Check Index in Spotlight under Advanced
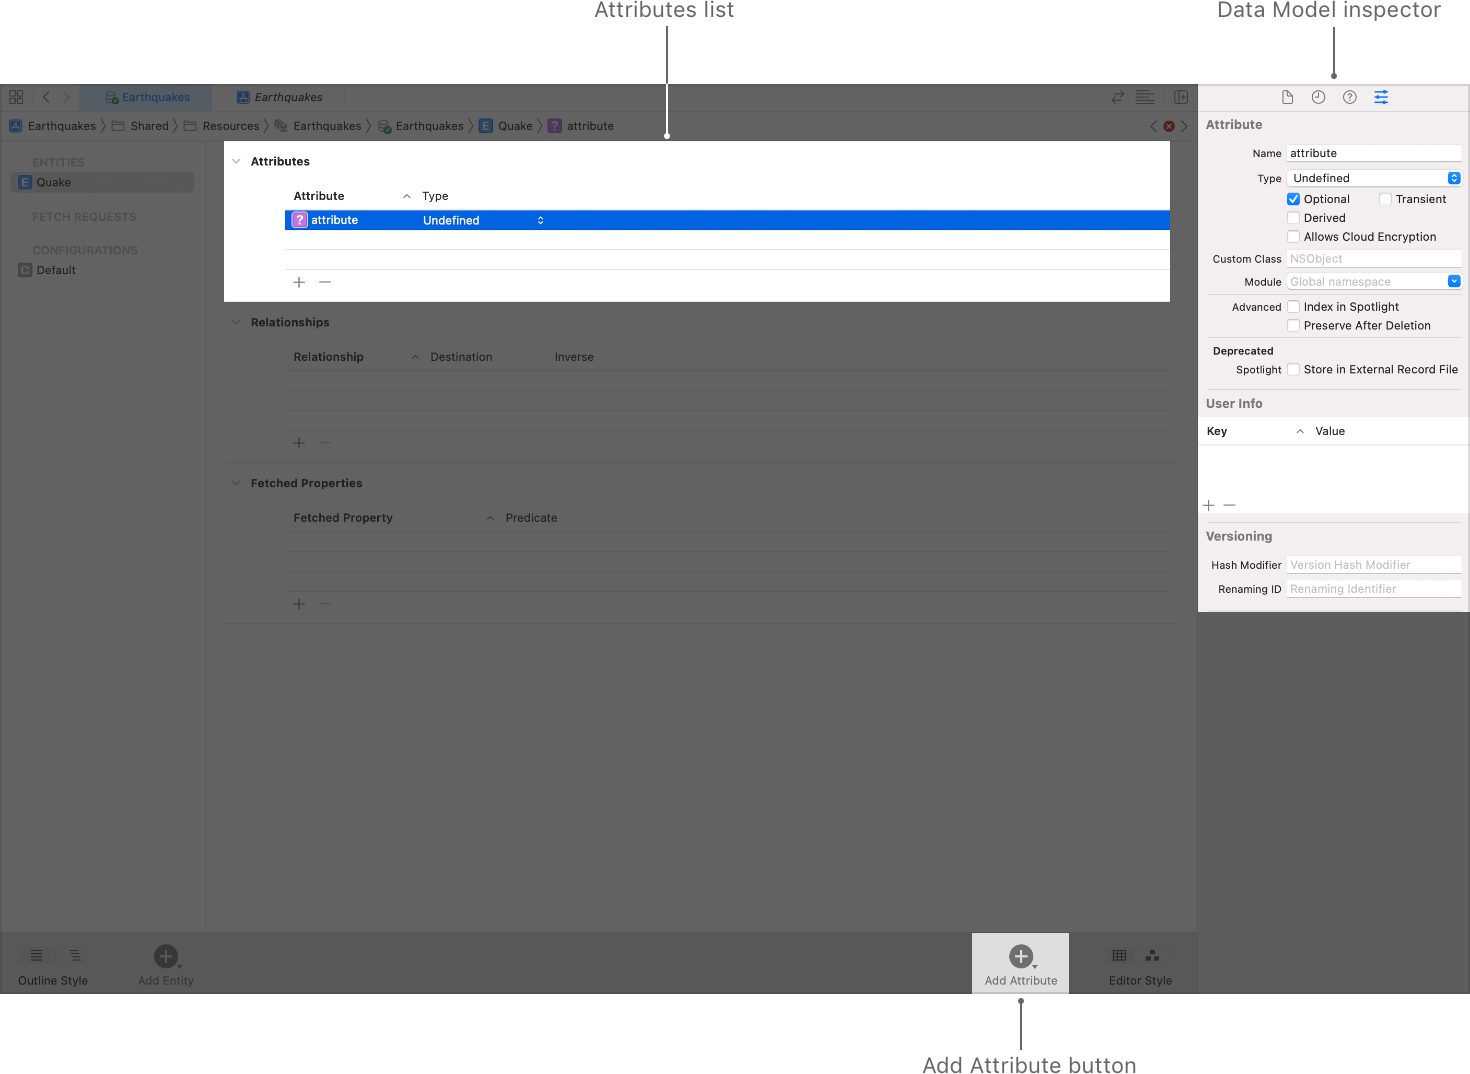Image resolution: width=1470 pixels, height=1074 pixels. tap(1293, 306)
